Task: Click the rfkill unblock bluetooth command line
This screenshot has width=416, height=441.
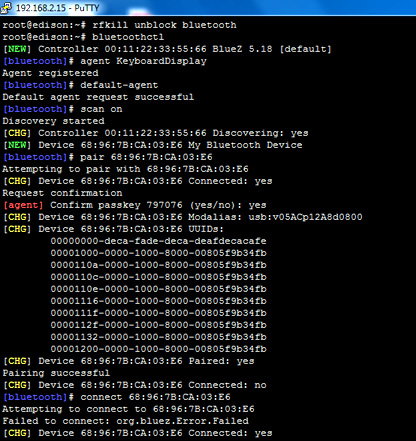Action: tap(119, 25)
